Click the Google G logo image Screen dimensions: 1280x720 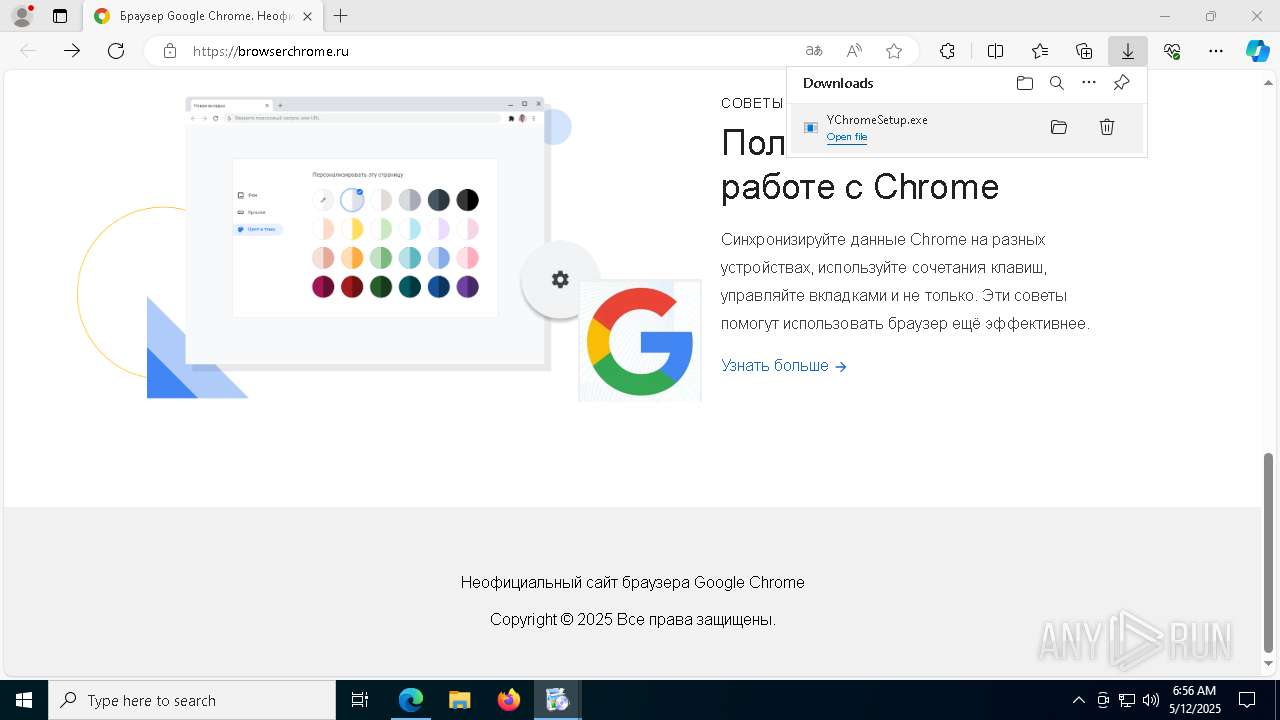(640, 341)
